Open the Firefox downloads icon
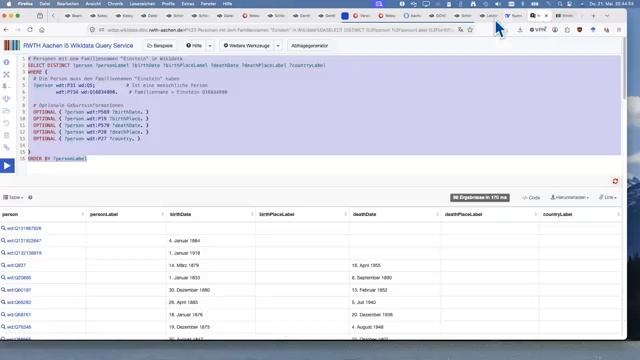Viewport: 640px width, 360px height. [x=520, y=30]
